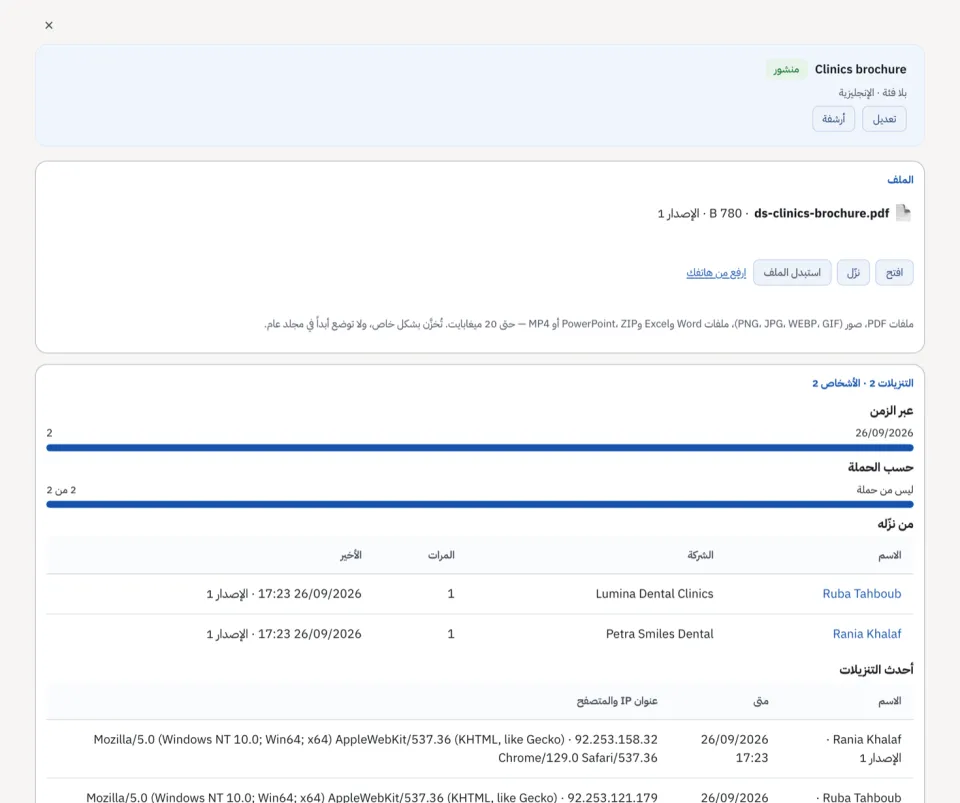
Task: Click the تعديل (edit) button
Action: pos(884,119)
